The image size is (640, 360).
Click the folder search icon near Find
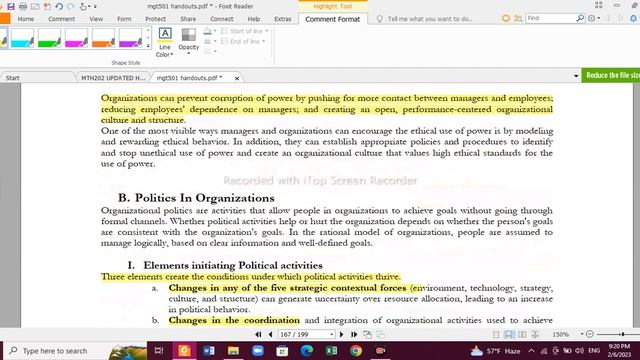coord(518,18)
